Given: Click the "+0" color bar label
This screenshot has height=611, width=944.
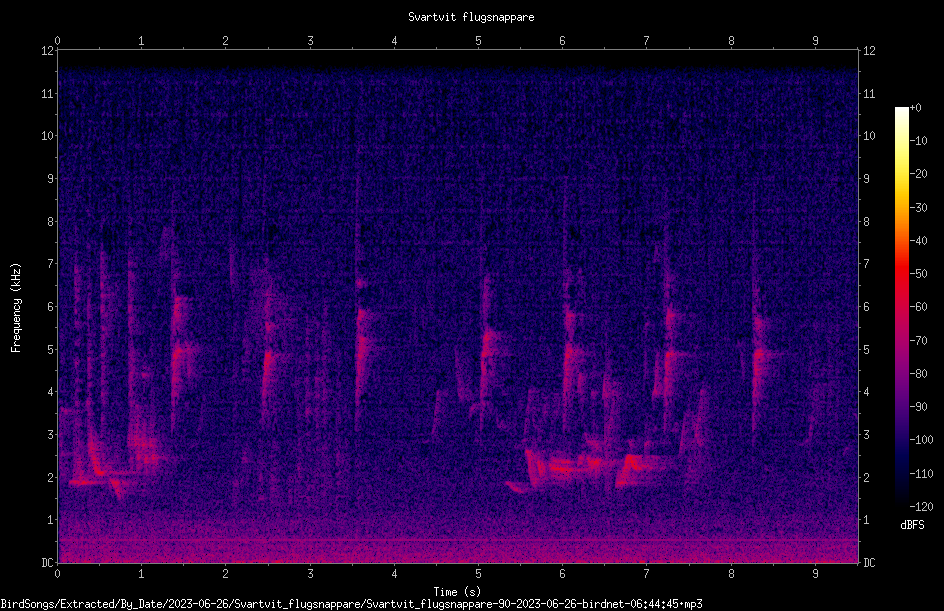Looking at the screenshot, I should (x=915, y=108).
